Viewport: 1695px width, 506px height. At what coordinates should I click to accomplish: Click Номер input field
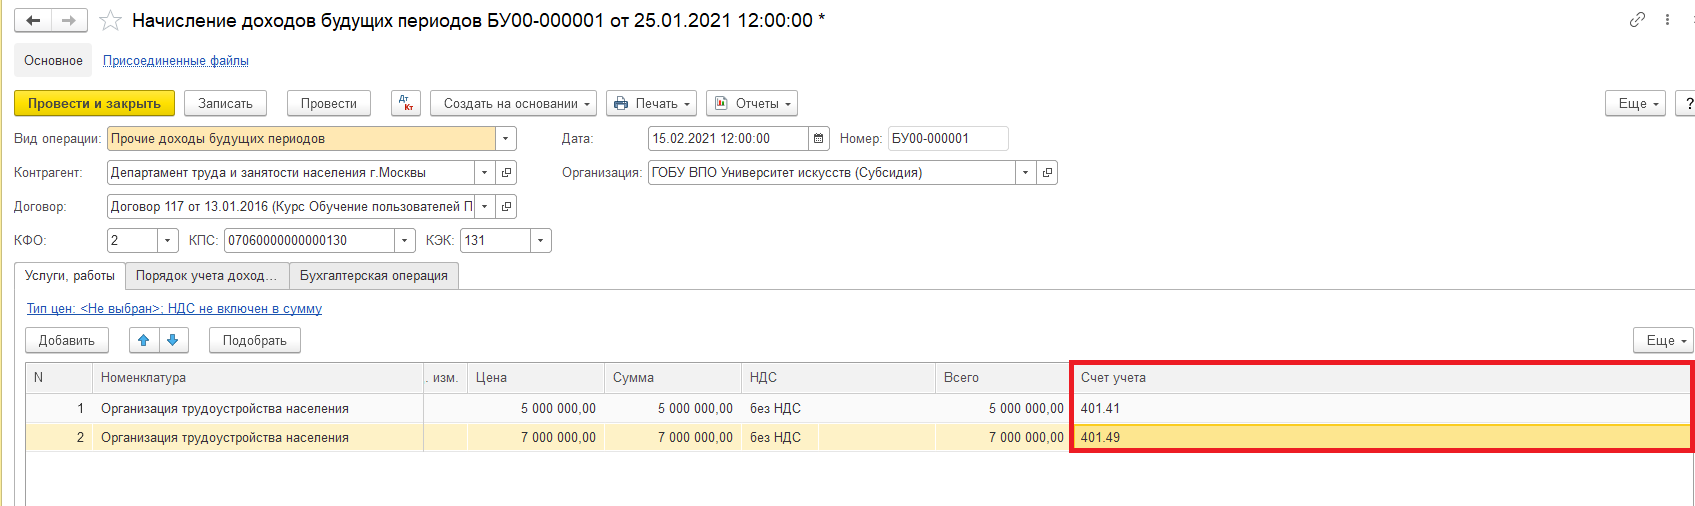pos(948,138)
